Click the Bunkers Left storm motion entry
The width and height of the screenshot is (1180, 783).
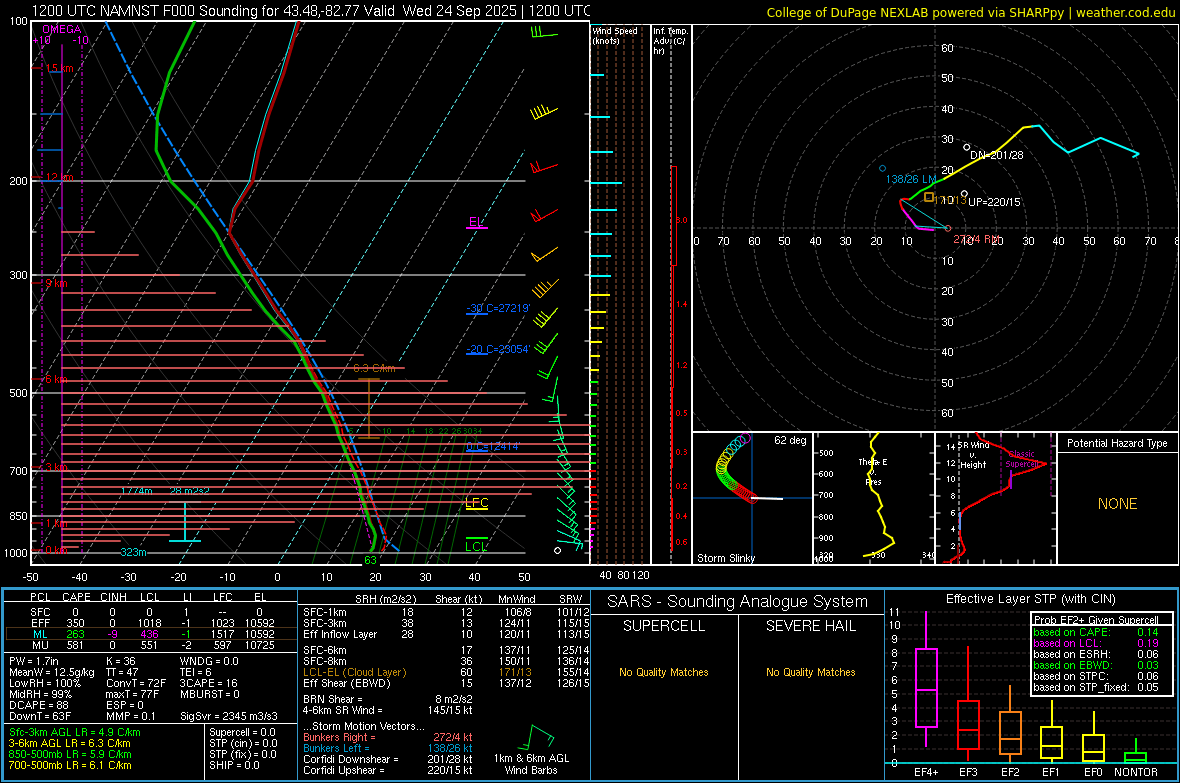point(388,748)
